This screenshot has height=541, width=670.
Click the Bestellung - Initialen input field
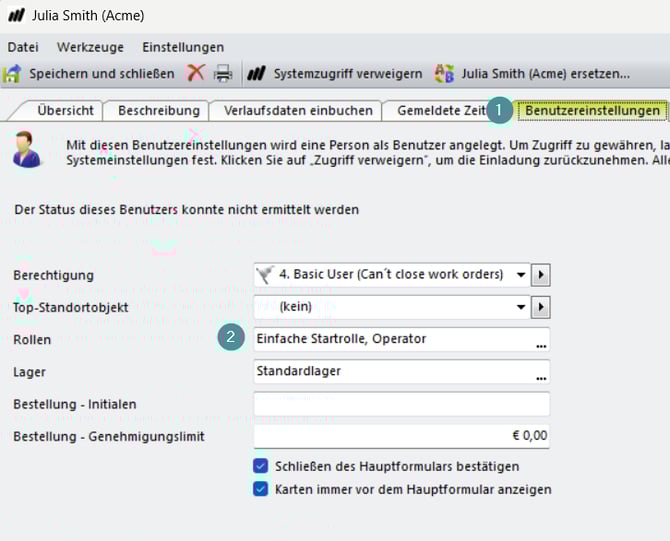tap(401, 404)
